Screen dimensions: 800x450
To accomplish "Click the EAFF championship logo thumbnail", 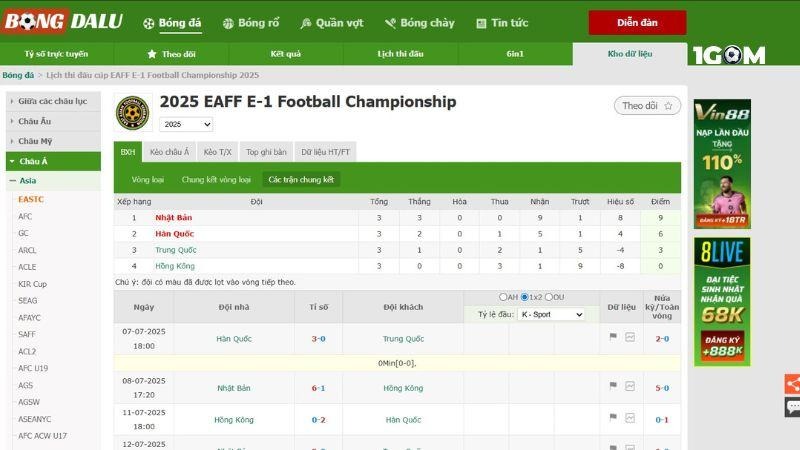I will coord(132,111).
